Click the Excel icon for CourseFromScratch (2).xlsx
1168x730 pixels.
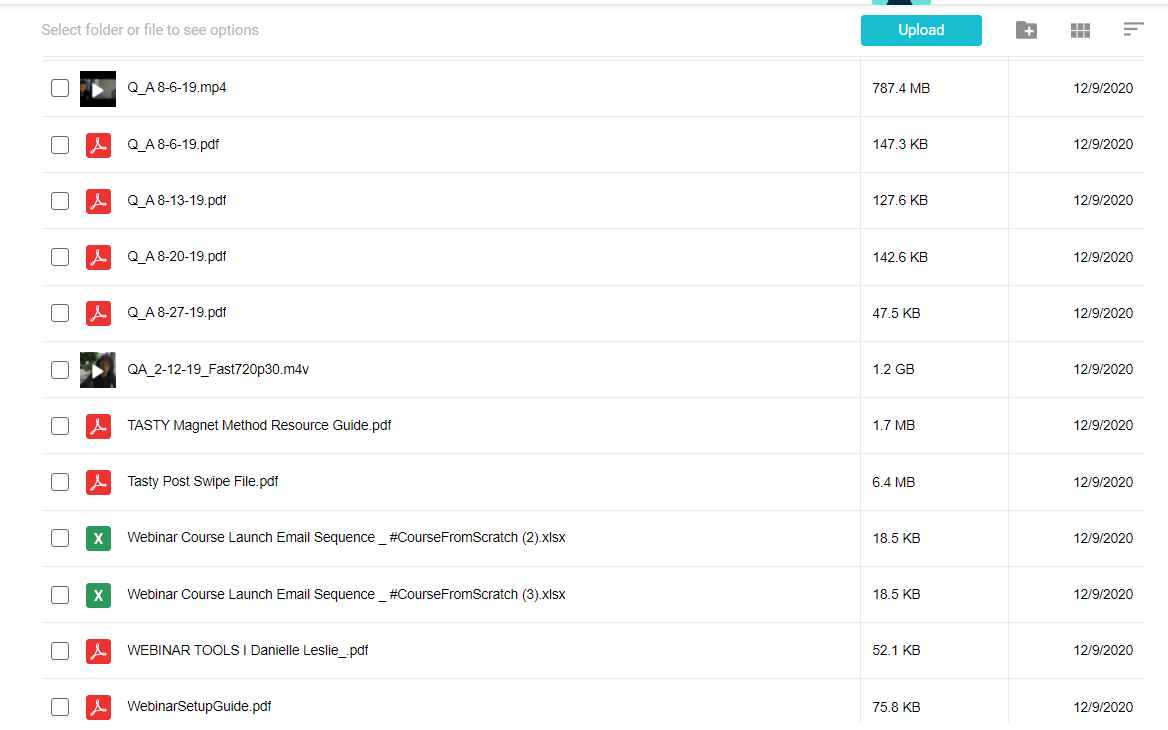tap(98, 539)
